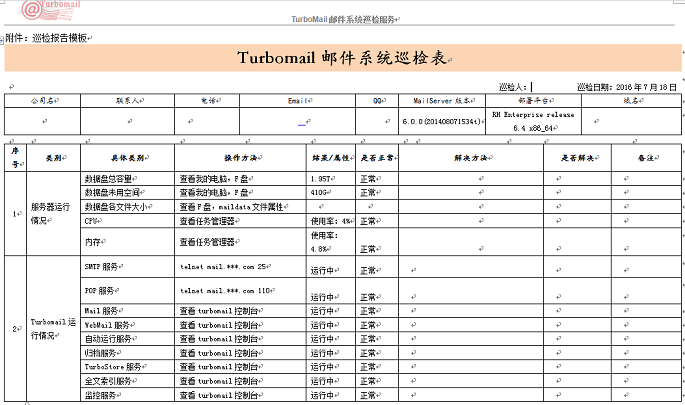
Task: Select the MailServer 版本 header cell
Action: 442,100
